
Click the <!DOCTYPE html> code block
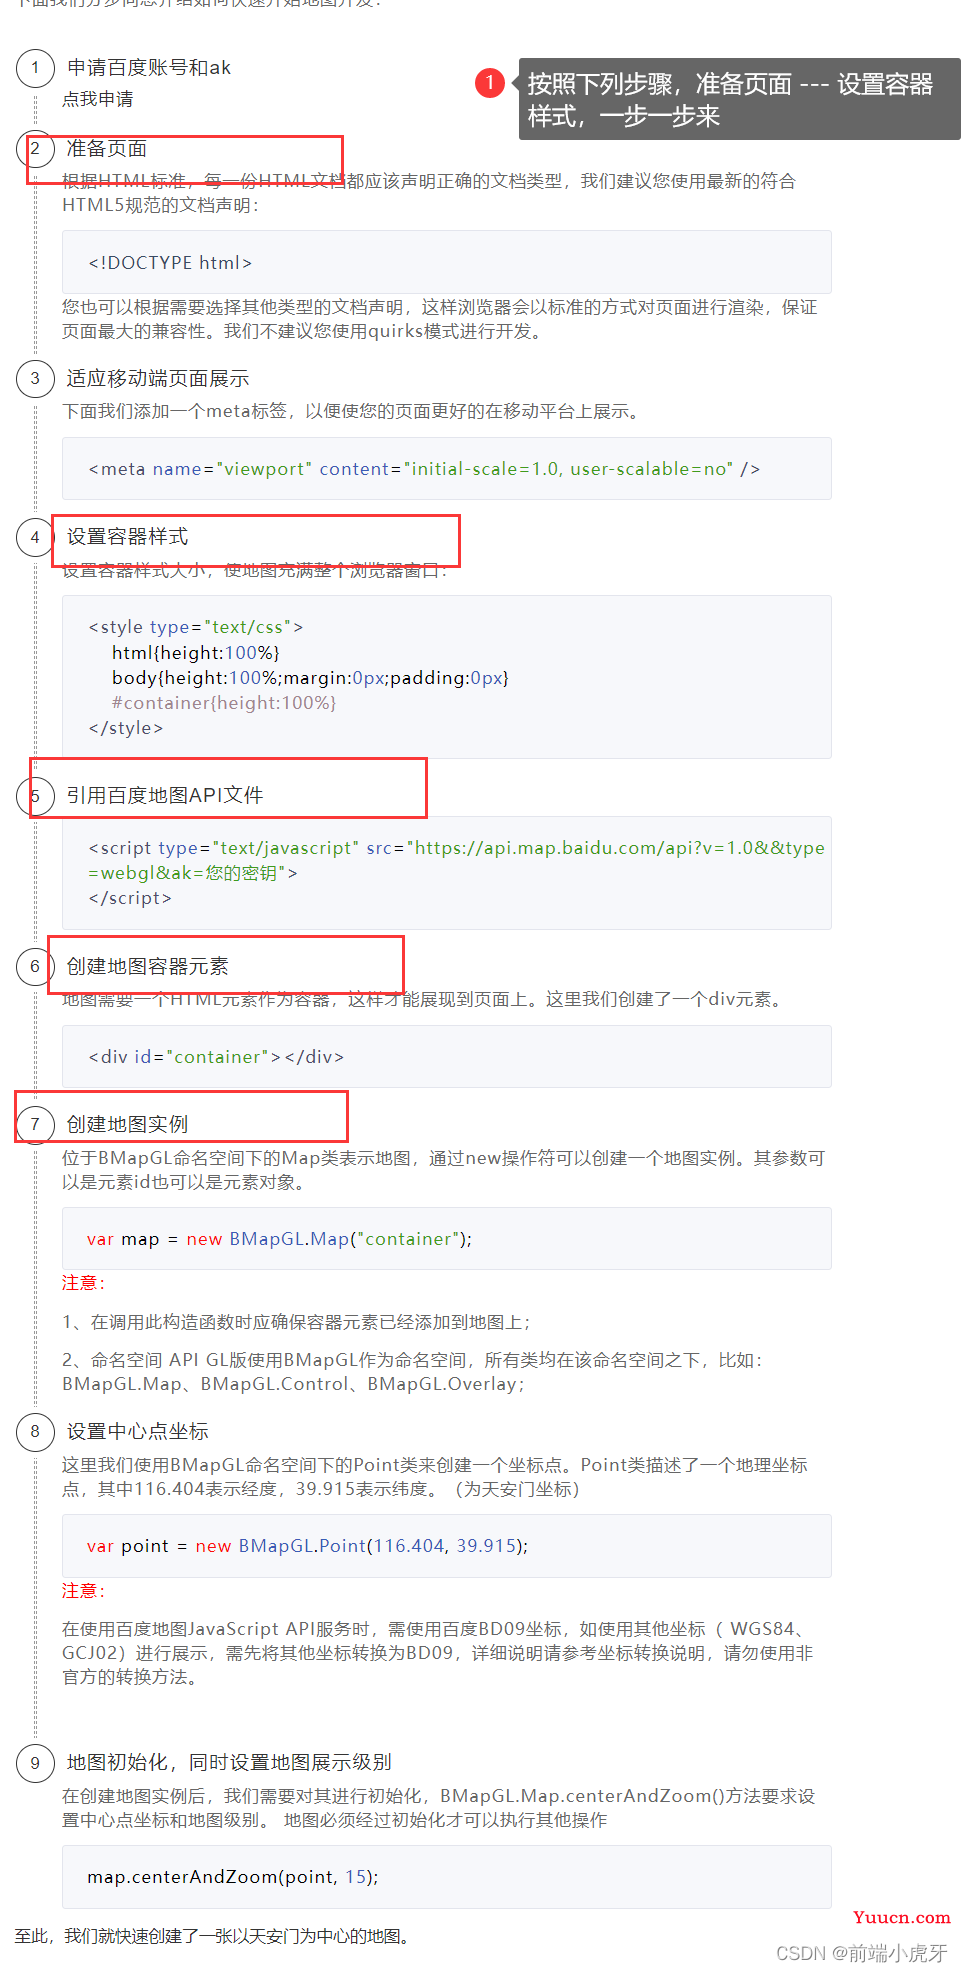pyautogui.click(x=447, y=262)
